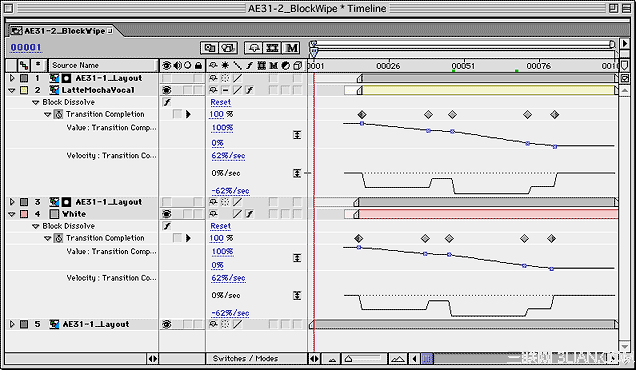Click the first comp-flowchart button beside the time display

(210, 48)
